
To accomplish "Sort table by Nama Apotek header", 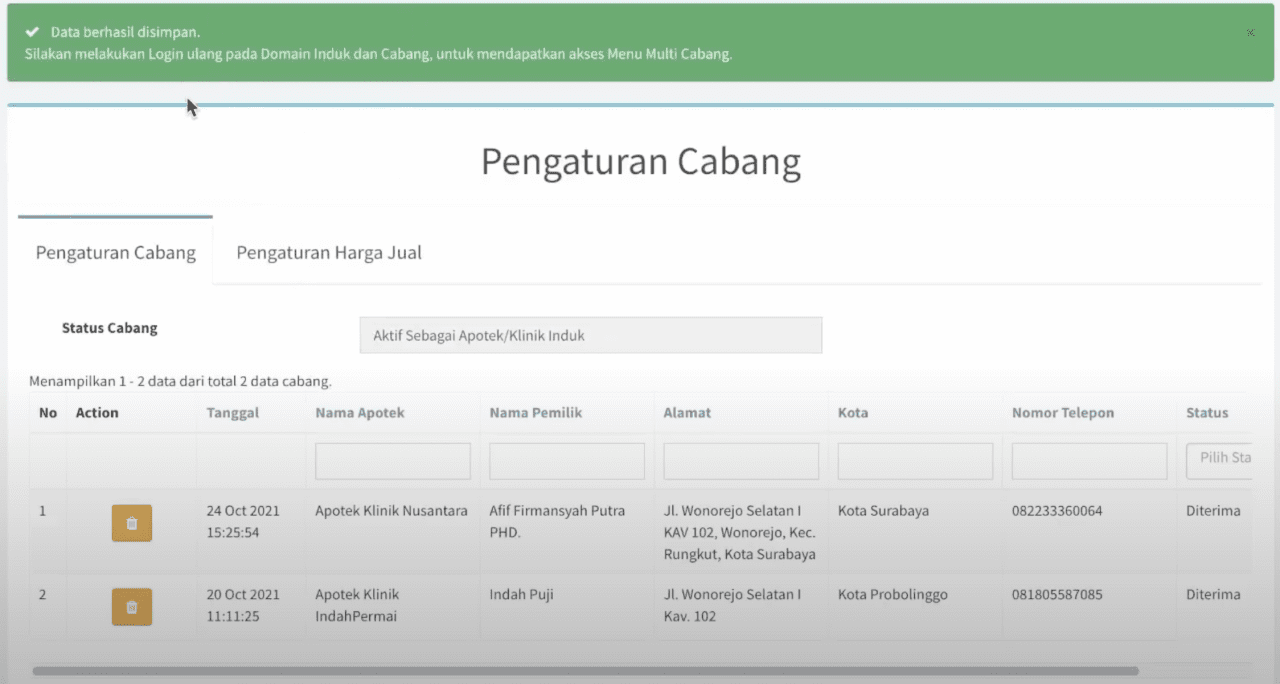I will point(360,413).
